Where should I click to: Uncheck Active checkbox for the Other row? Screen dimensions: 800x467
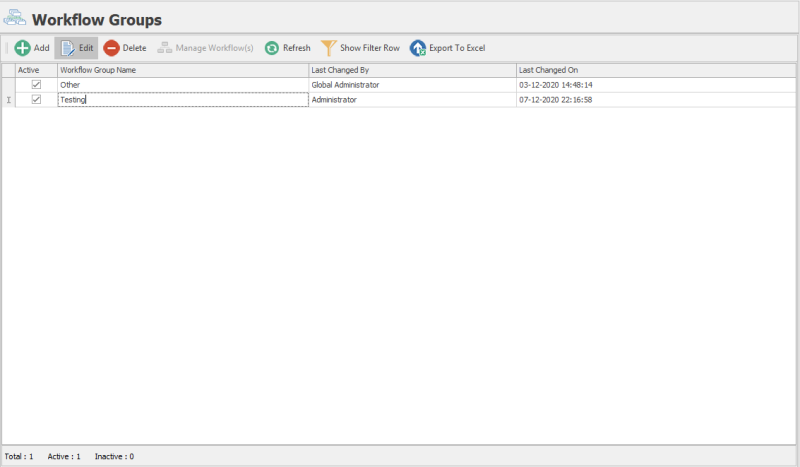tap(36, 85)
